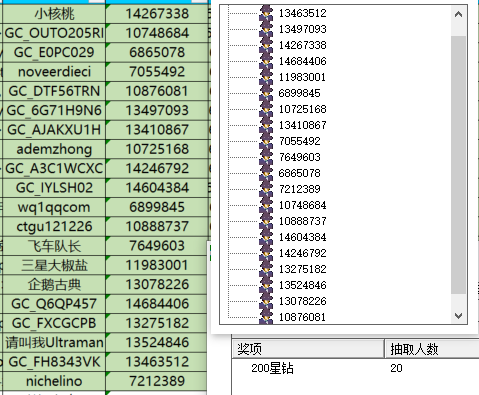479x395 pixels.
Task: Click the user icon beside 14604384 in list
Action: [266, 237]
